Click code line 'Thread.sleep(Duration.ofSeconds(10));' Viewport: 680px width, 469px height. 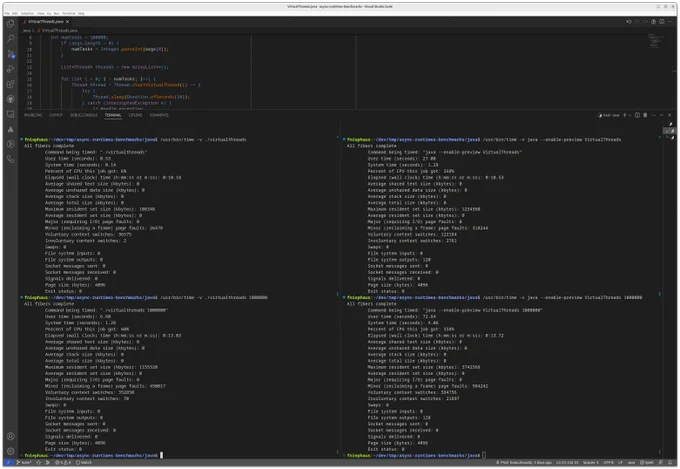pyautogui.click(x=141, y=97)
